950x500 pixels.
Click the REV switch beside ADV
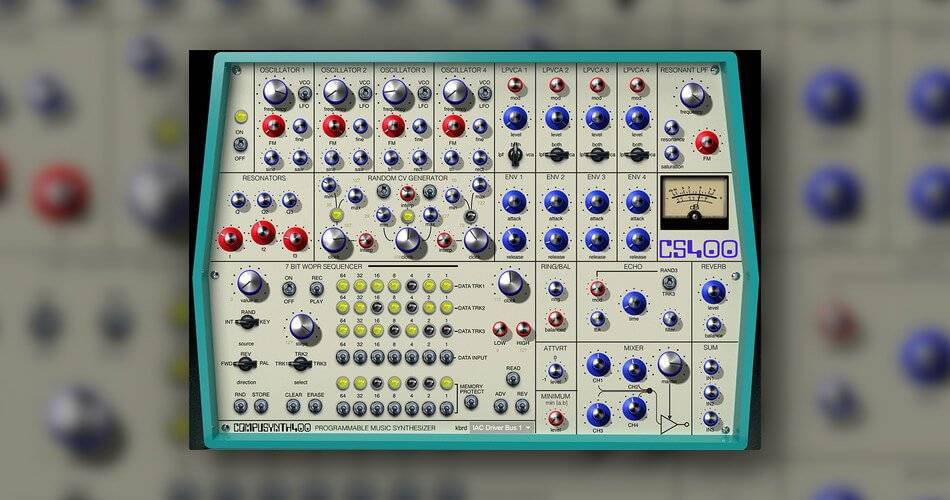pos(522,405)
